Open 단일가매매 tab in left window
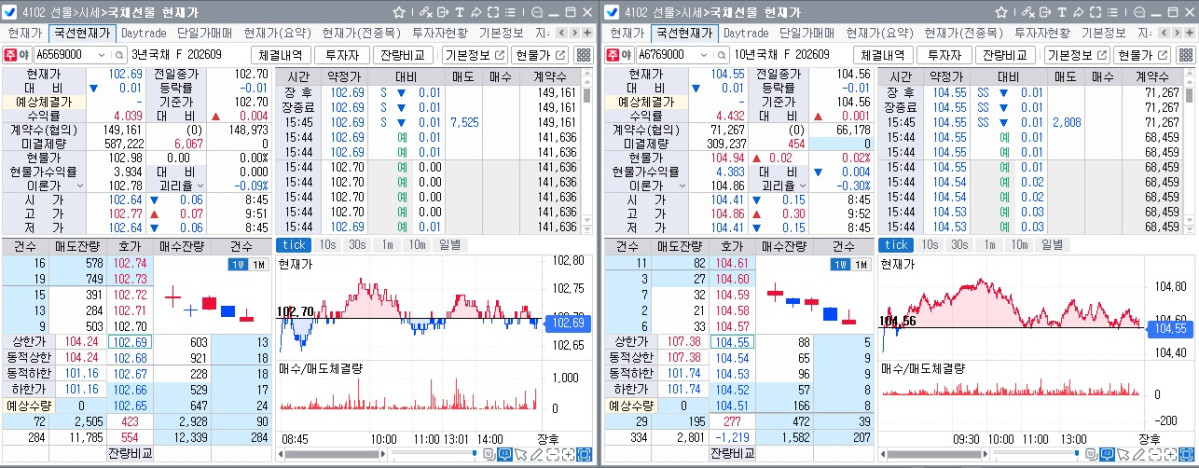The height and width of the screenshot is (468, 1199). click(x=203, y=33)
